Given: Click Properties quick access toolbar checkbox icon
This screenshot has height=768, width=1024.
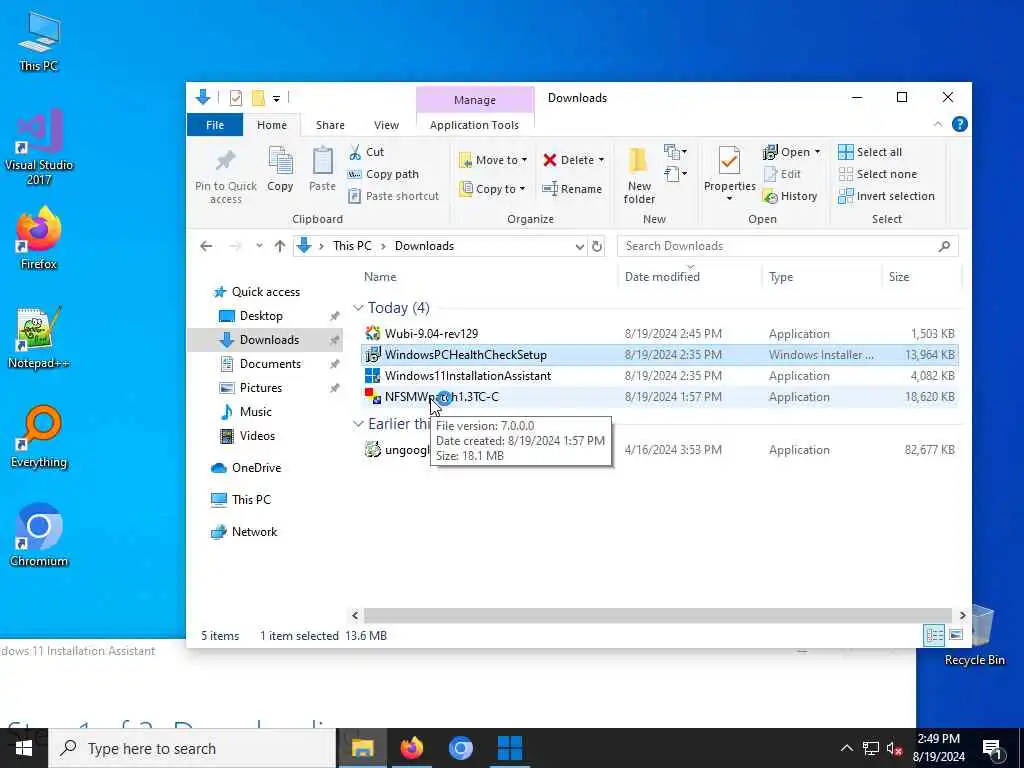Looking at the screenshot, I should (236, 98).
